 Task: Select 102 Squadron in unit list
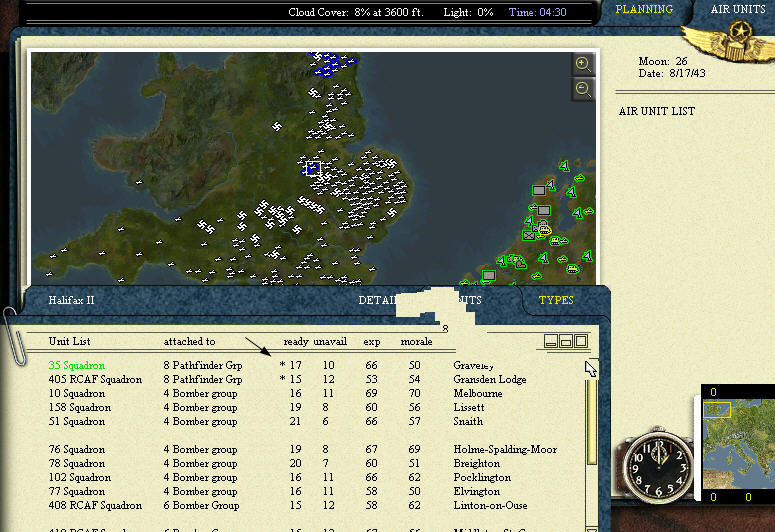click(x=79, y=477)
